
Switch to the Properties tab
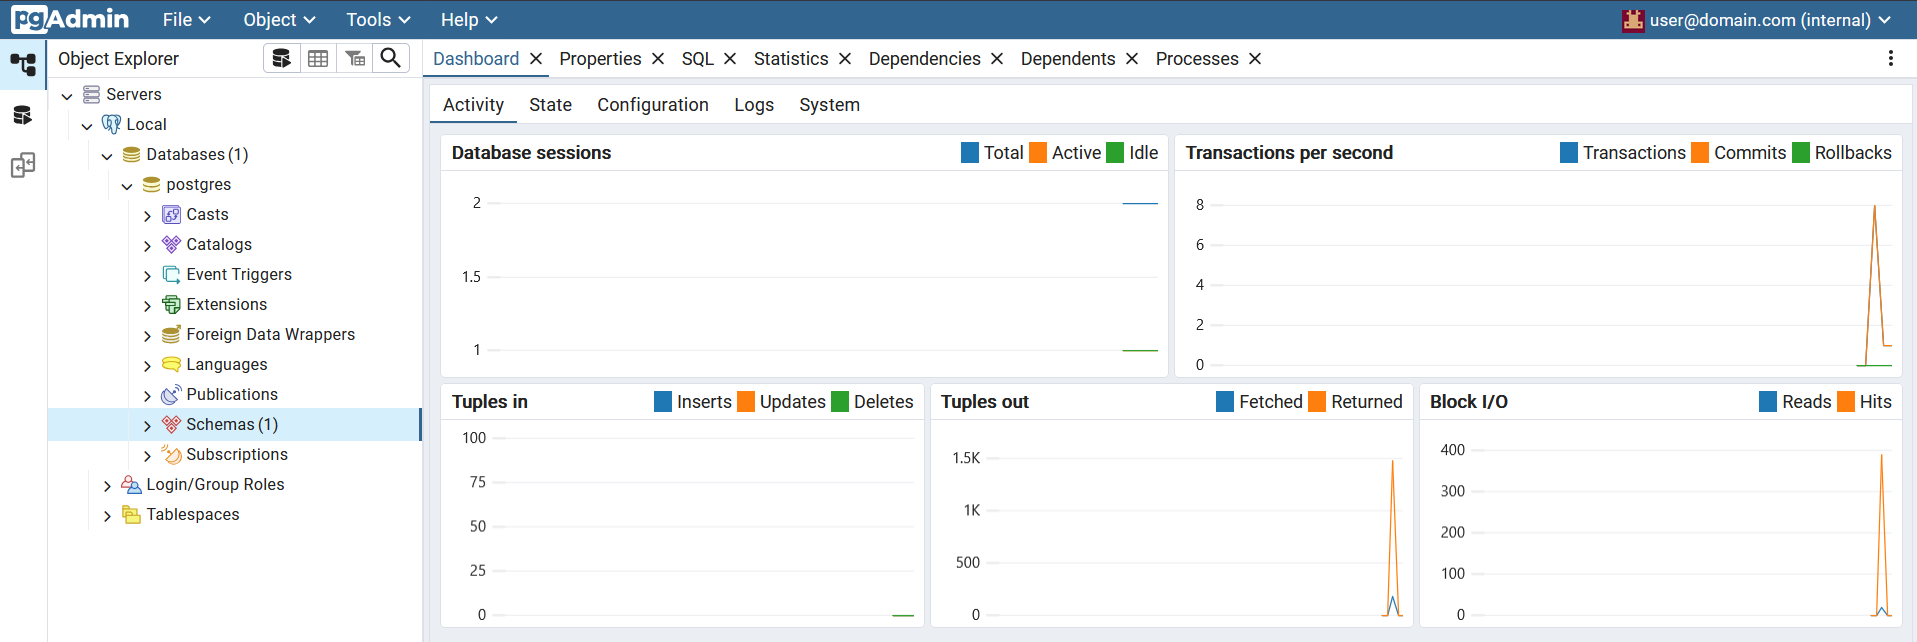pos(600,59)
